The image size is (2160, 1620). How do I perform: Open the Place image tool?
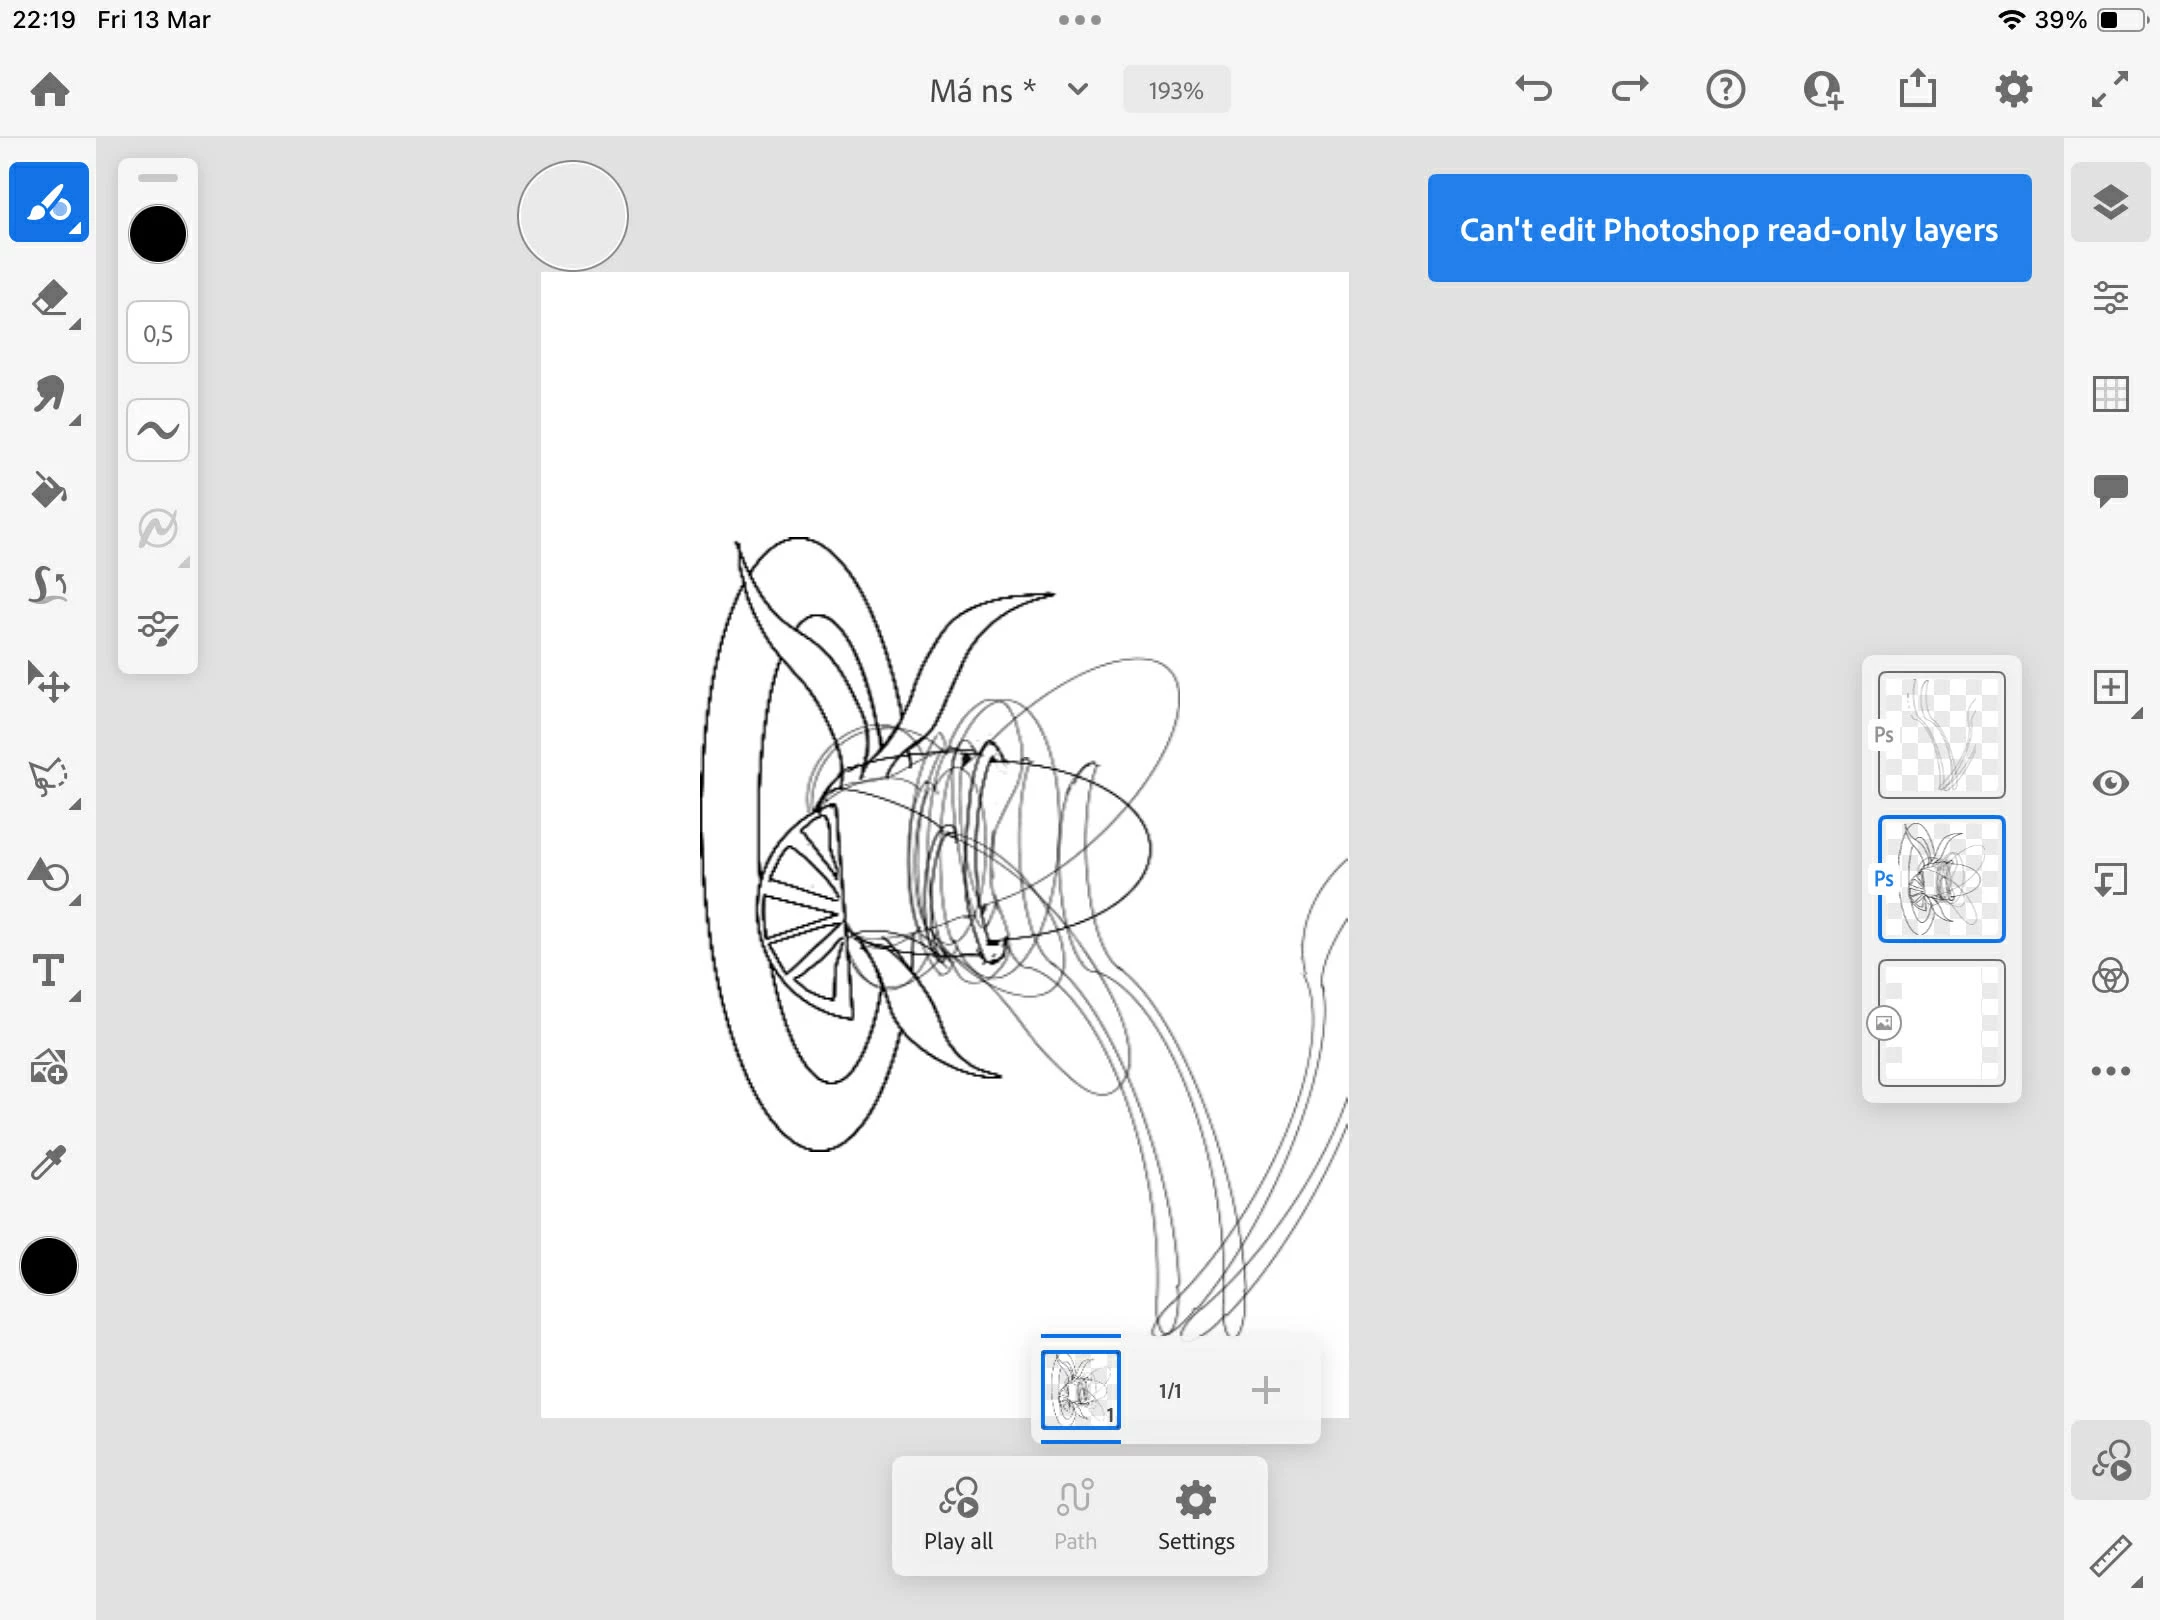point(49,1067)
